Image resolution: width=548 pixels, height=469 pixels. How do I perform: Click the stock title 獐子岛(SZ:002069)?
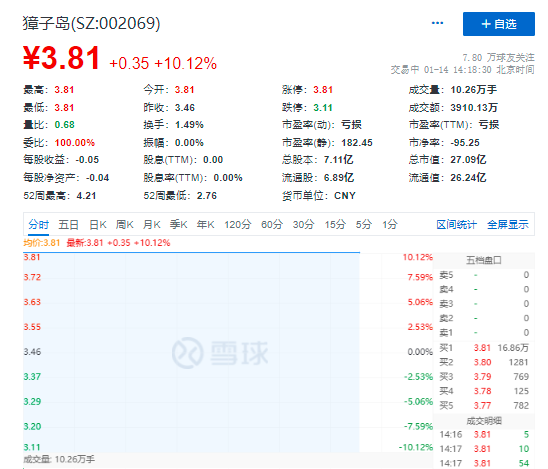click(92, 23)
